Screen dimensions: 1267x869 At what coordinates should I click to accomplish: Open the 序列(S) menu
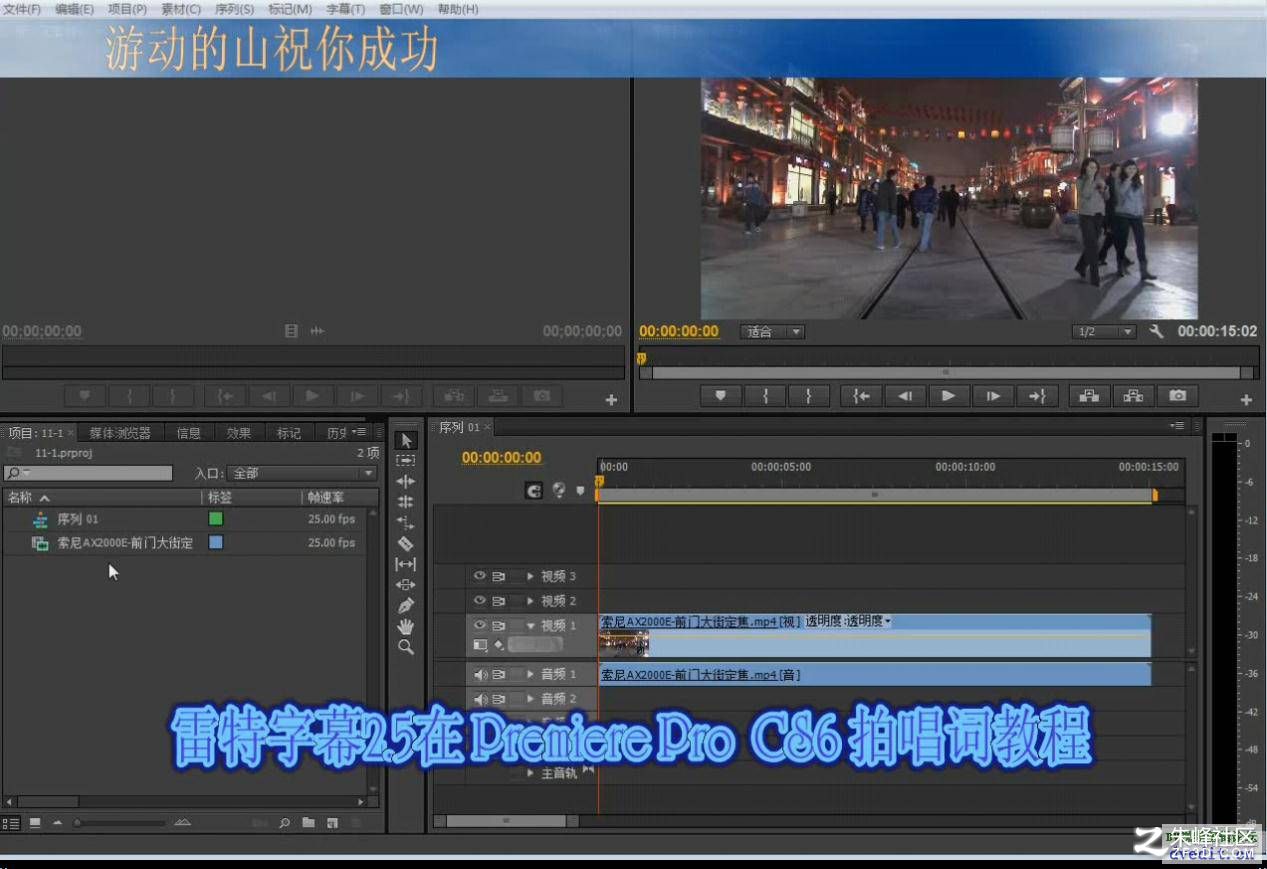[x=234, y=9]
